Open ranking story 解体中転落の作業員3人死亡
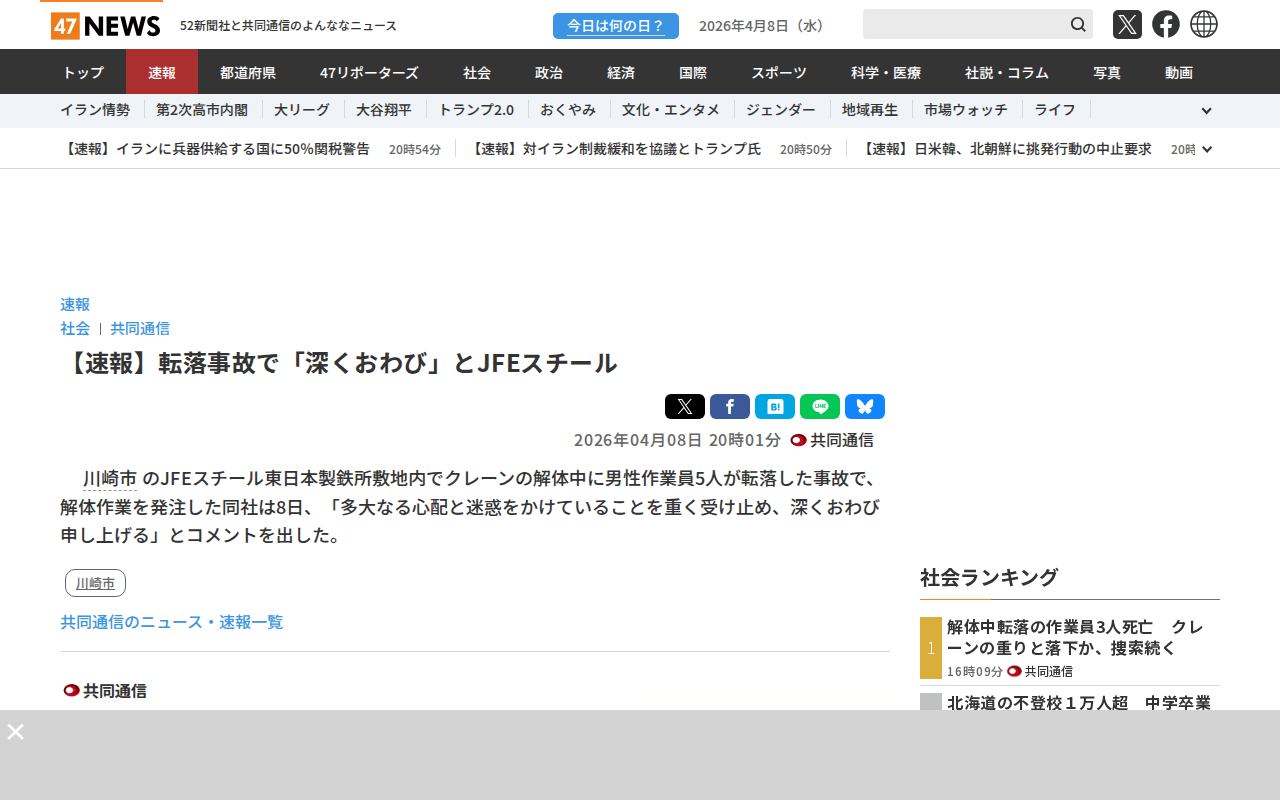 tap(1075, 637)
